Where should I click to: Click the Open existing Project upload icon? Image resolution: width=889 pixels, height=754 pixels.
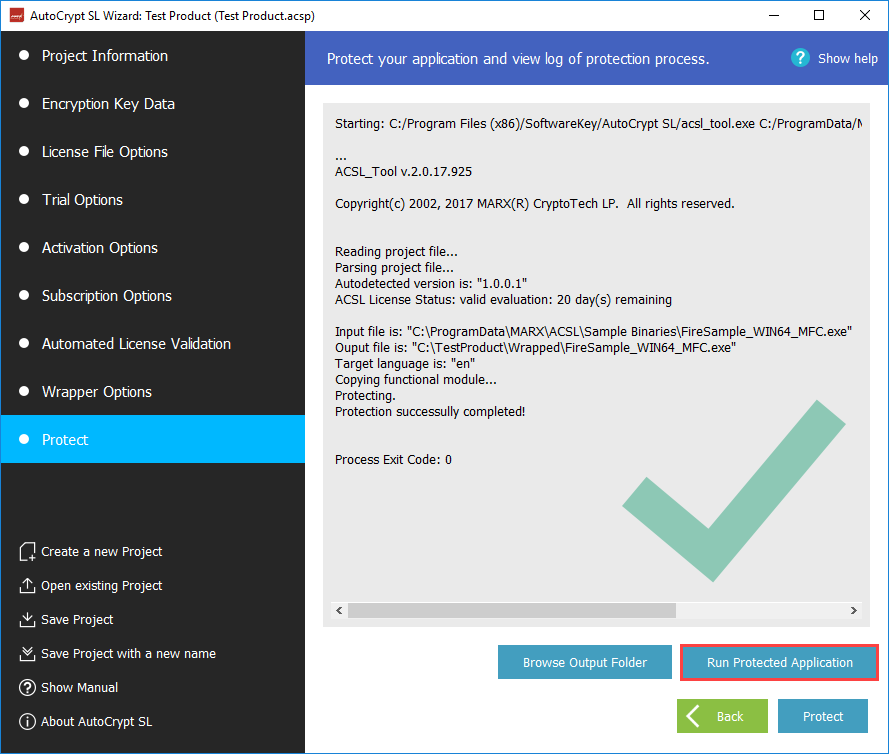pyautogui.click(x=27, y=586)
